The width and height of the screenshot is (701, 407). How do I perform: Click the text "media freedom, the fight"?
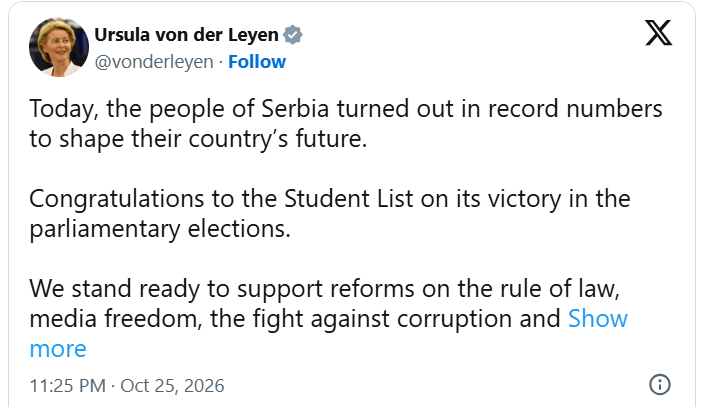[x=165, y=319]
